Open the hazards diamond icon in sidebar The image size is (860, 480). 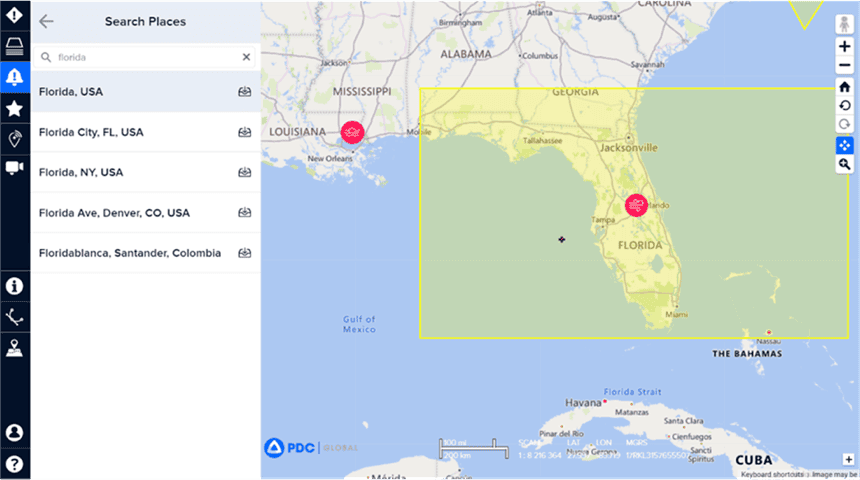tap(14, 15)
